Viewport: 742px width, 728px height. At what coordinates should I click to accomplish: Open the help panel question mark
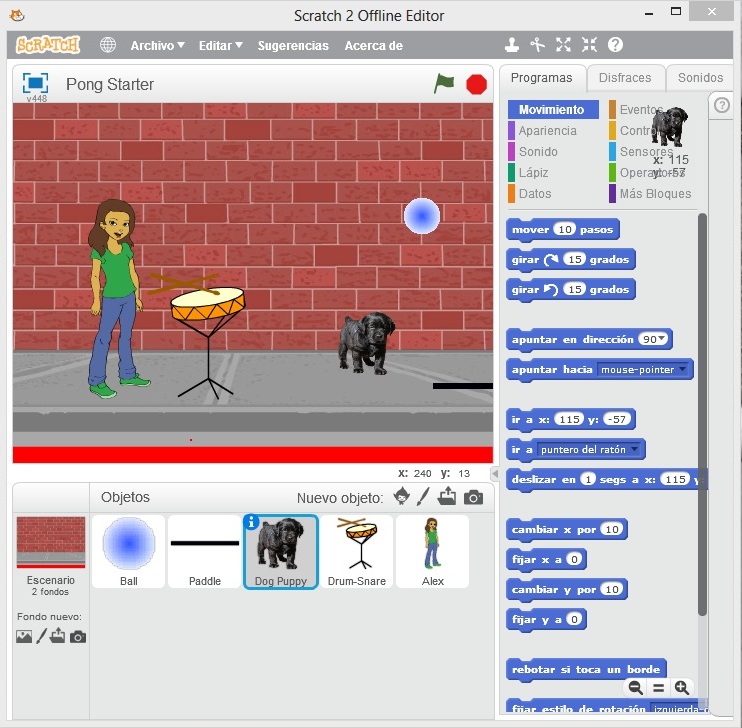pyautogui.click(x=722, y=105)
